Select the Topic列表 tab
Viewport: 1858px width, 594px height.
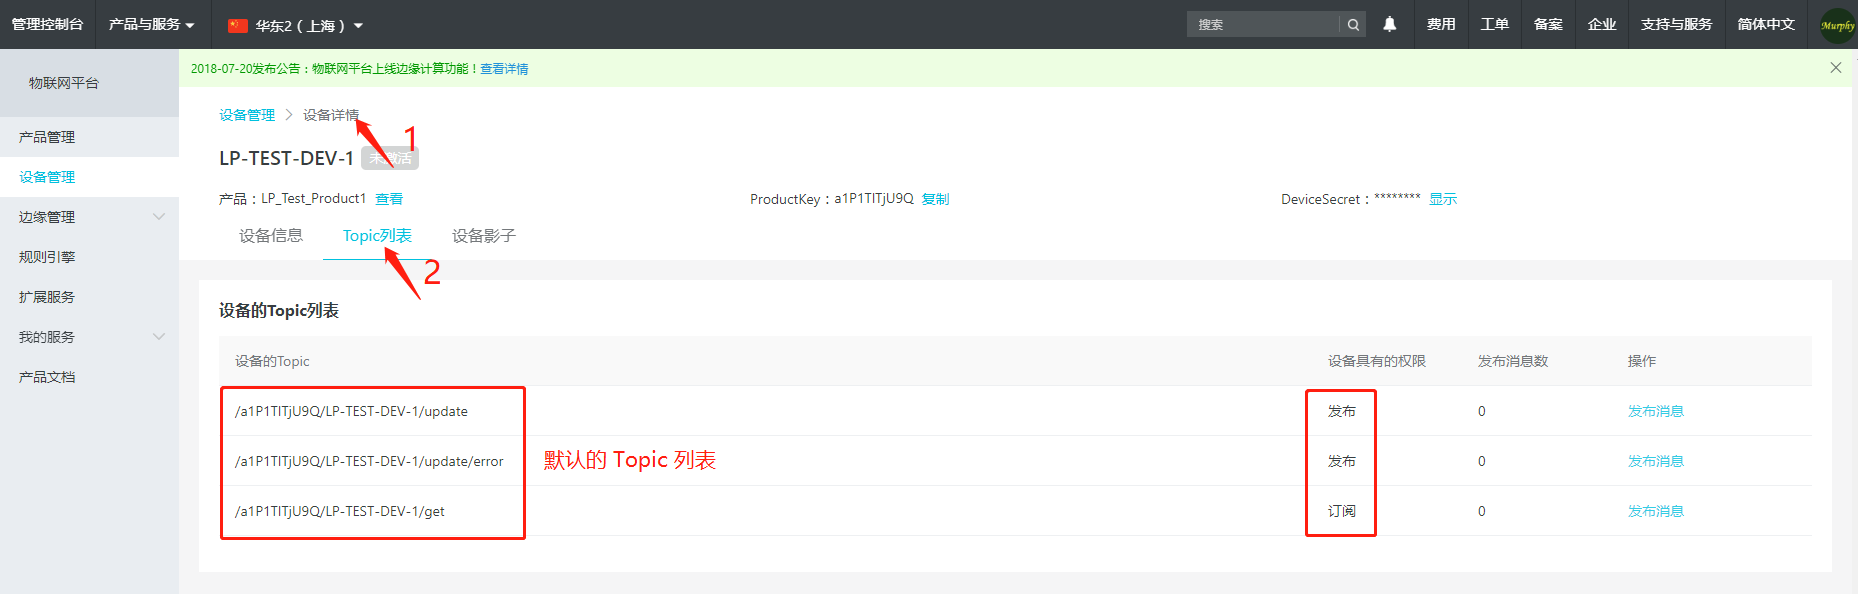377,236
